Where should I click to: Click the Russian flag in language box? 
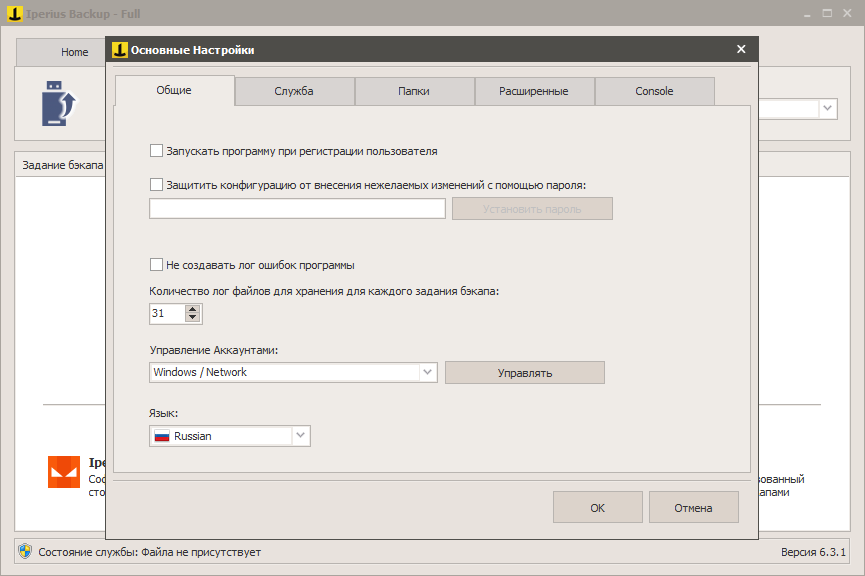pyautogui.click(x=161, y=436)
